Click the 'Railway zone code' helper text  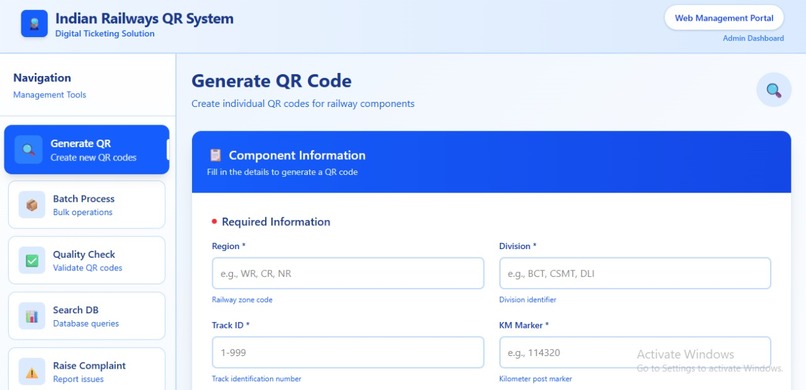242,300
